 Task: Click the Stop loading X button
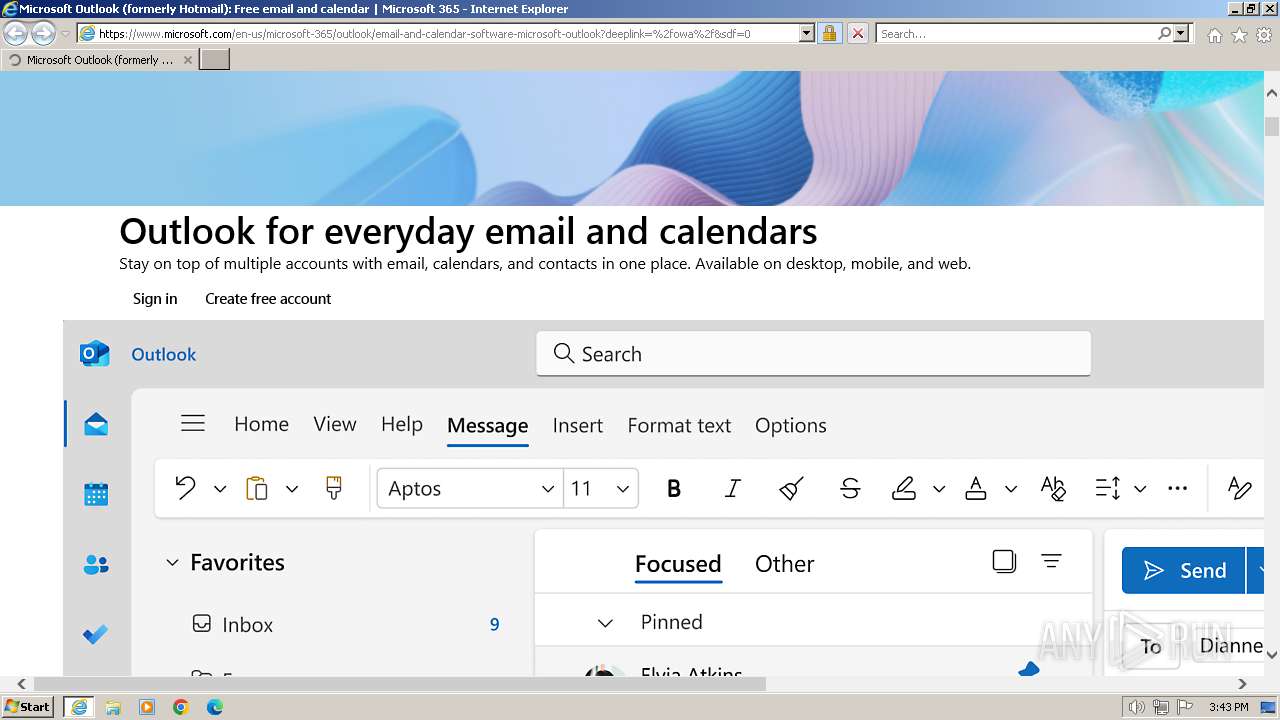pos(857,33)
